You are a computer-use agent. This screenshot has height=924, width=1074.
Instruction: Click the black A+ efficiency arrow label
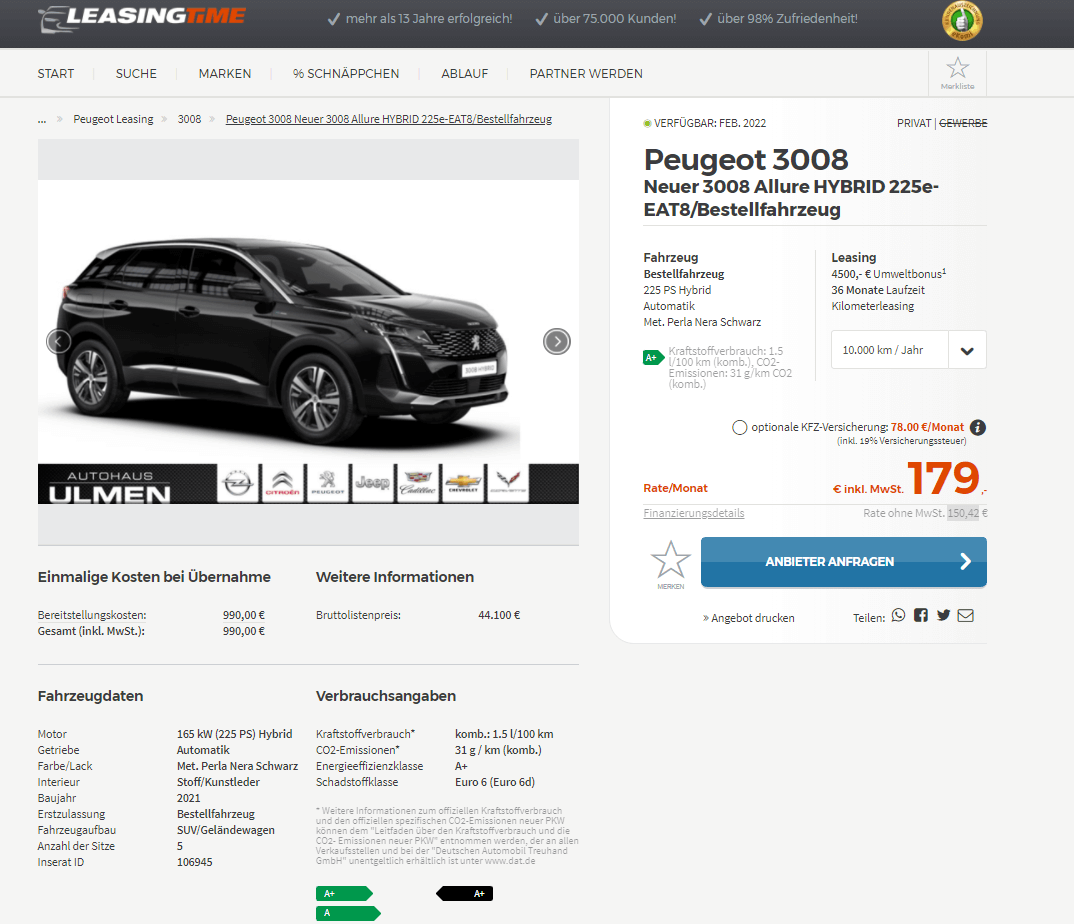click(464, 893)
